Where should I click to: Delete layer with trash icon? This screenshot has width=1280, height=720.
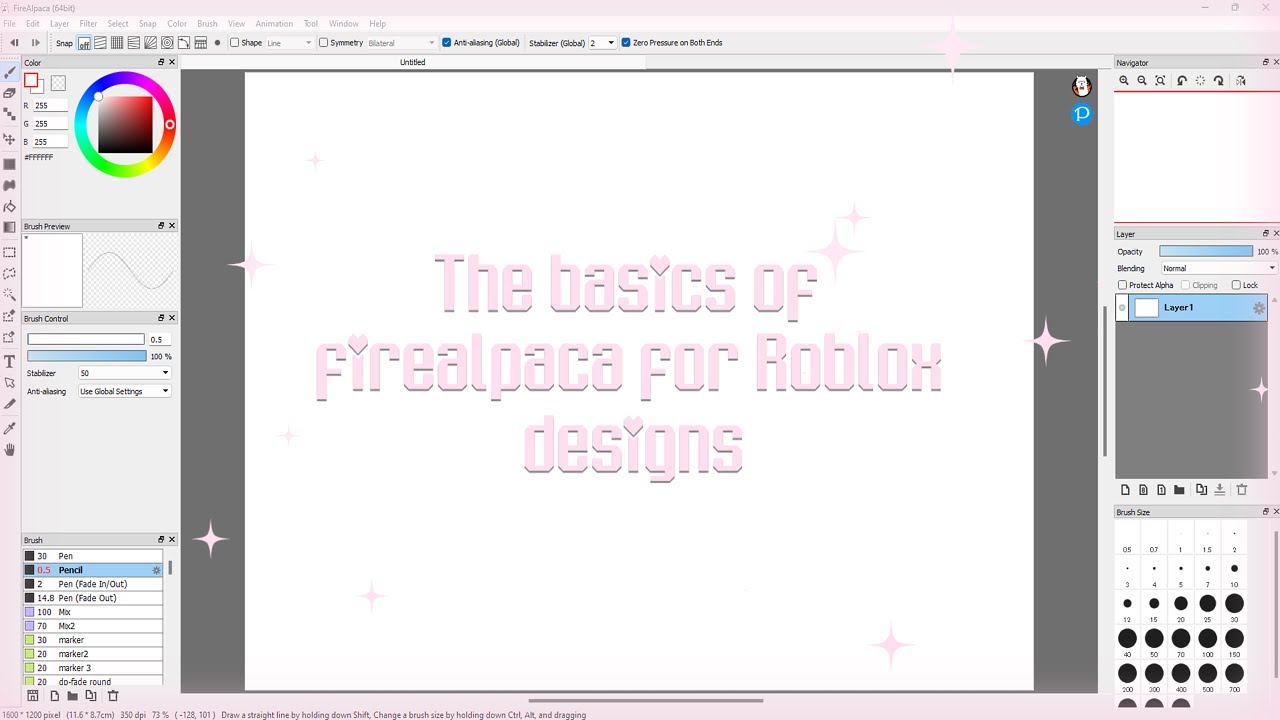[x=1242, y=490]
